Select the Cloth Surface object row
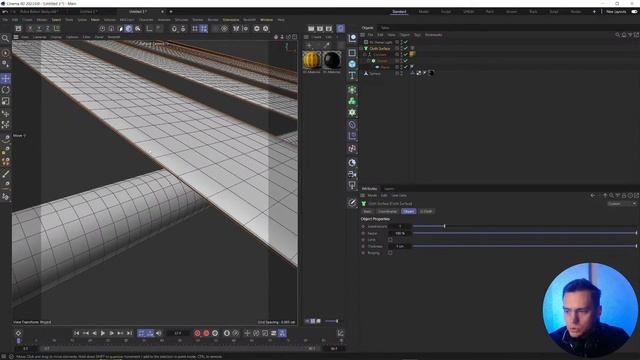The image size is (640, 360). coord(380,49)
